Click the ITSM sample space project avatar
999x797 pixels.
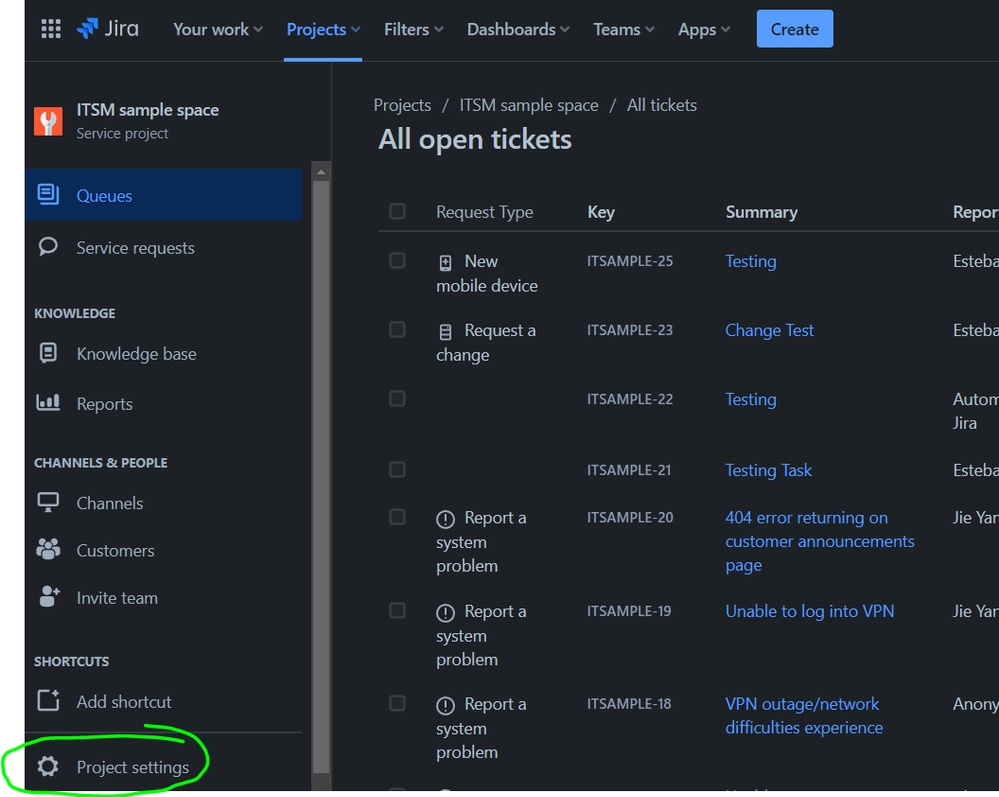(x=48, y=121)
